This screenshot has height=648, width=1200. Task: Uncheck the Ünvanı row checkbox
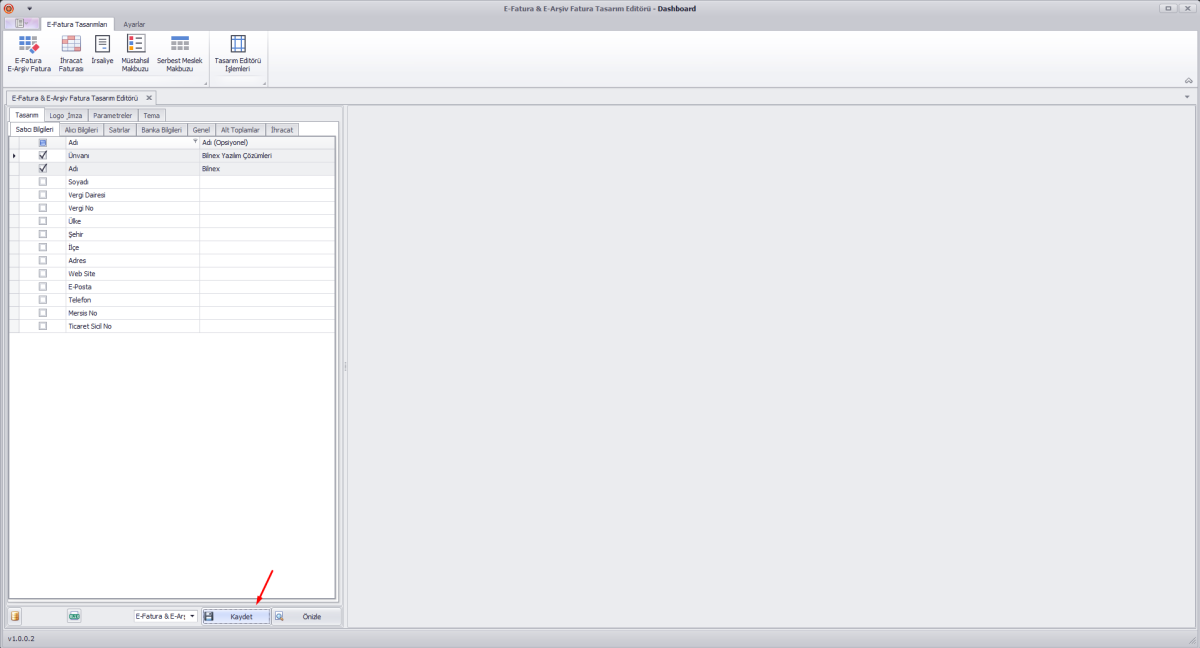pos(43,156)
